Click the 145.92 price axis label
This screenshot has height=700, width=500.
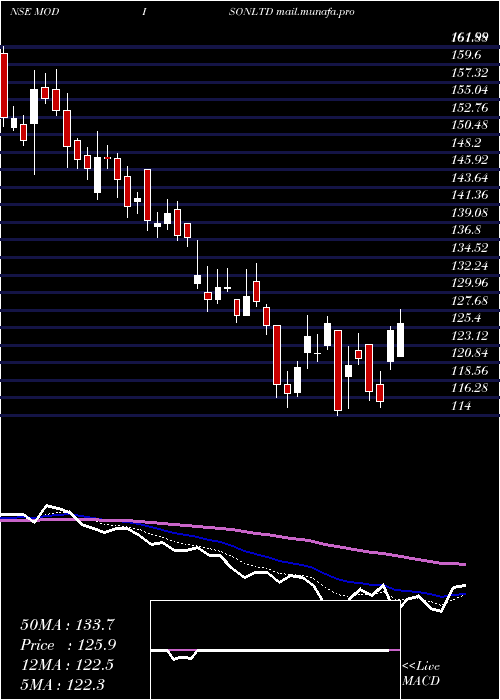tap(471, 160)
